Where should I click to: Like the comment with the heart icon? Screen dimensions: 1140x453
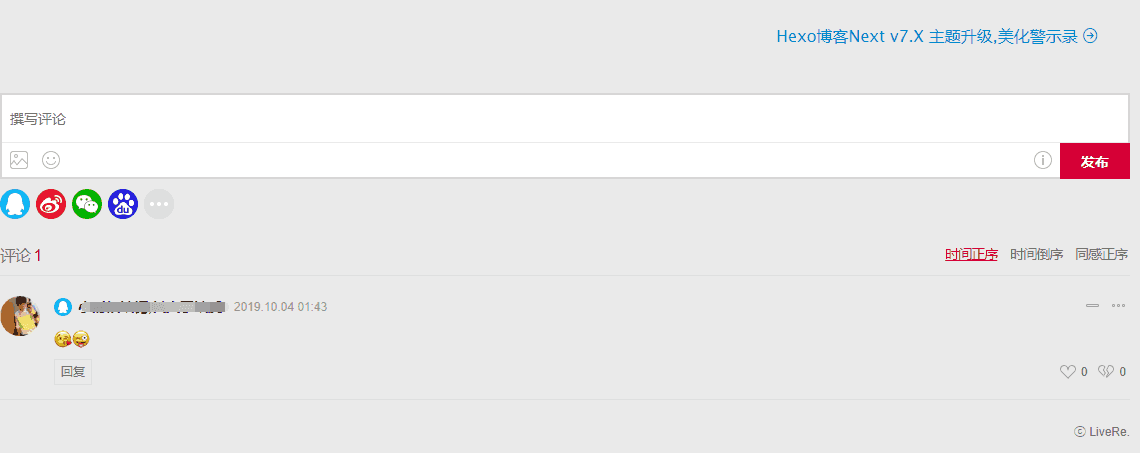pos(1067,372)
